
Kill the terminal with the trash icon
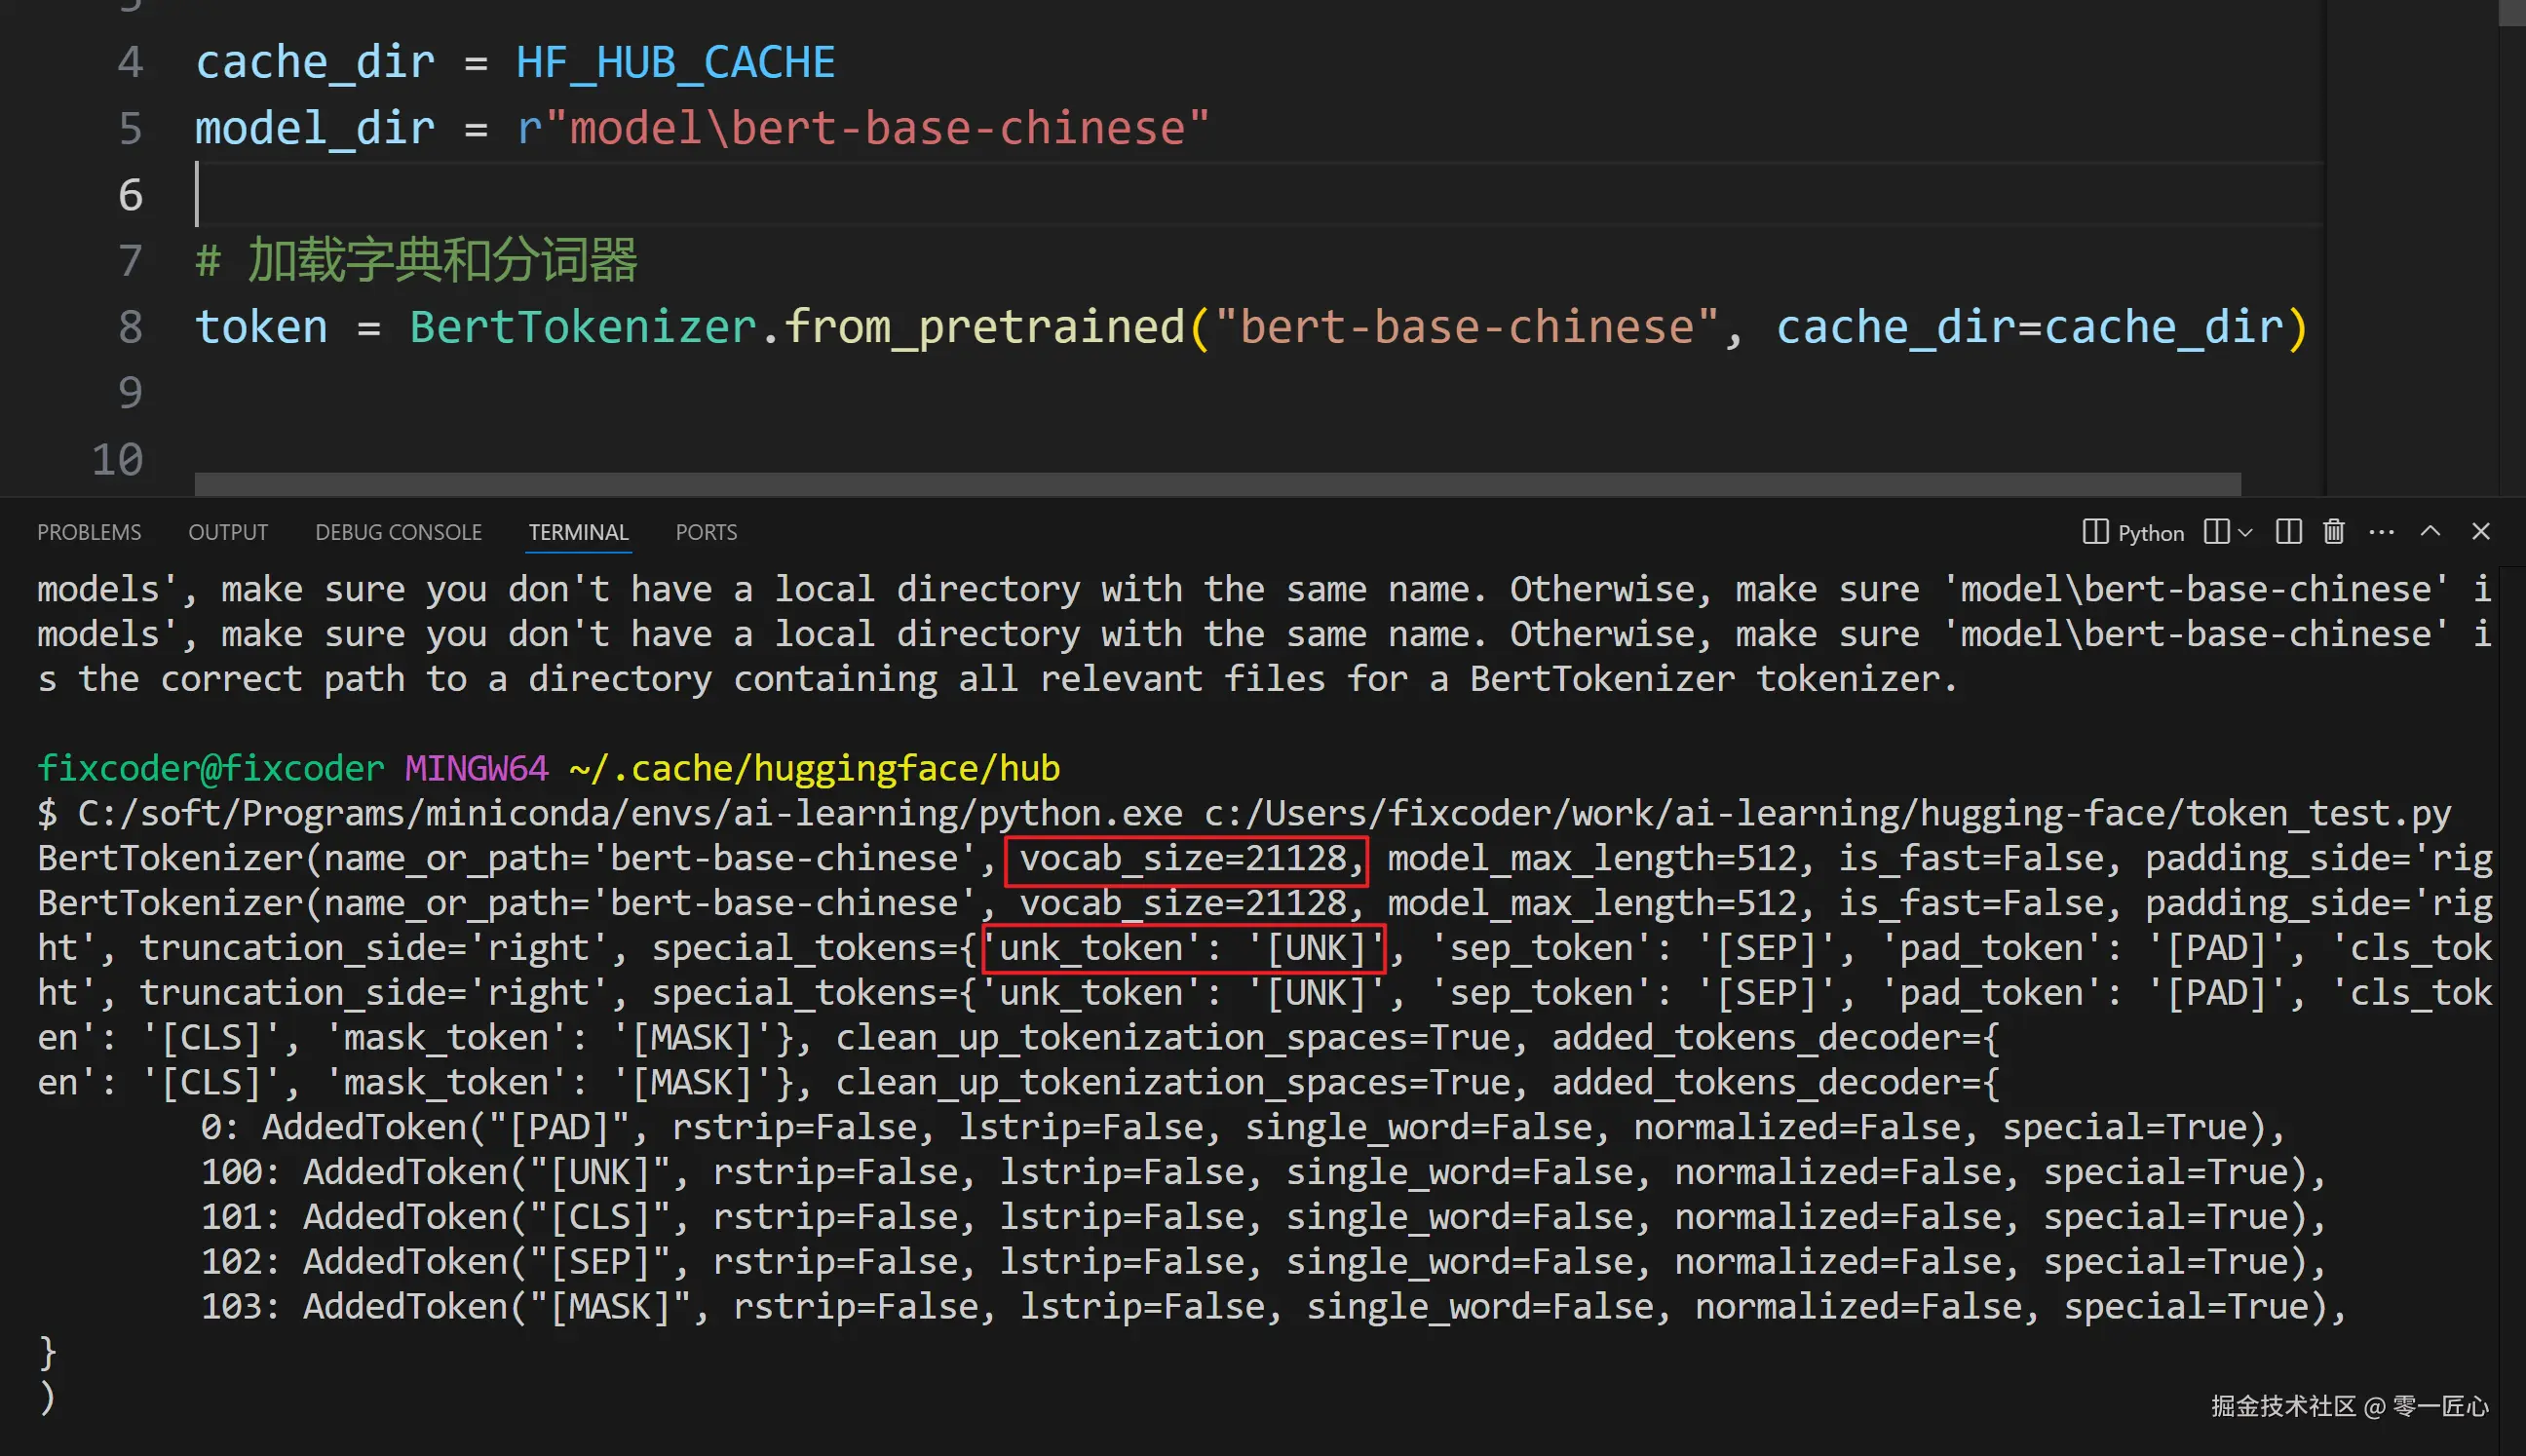tap(2333, 531)
